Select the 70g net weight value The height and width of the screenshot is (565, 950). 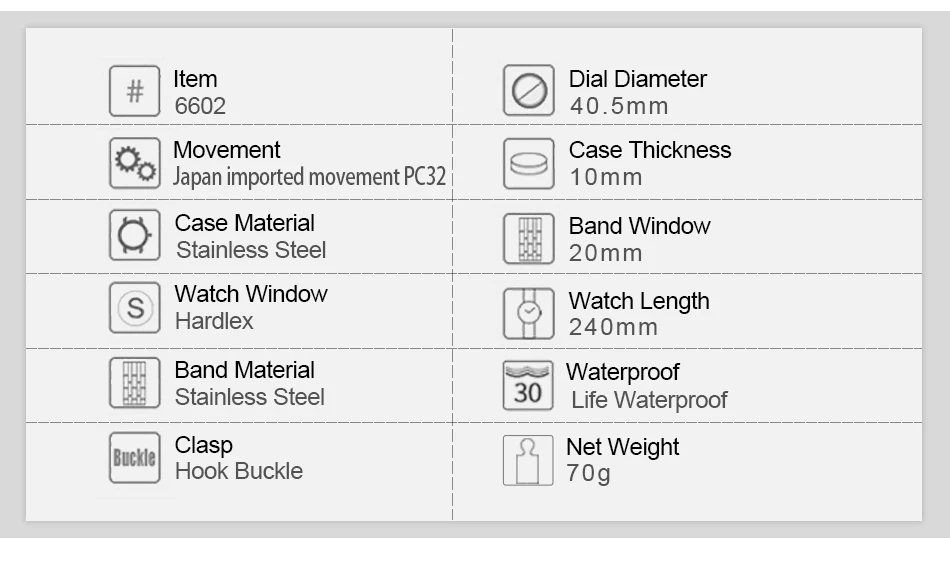pos(588,473)
